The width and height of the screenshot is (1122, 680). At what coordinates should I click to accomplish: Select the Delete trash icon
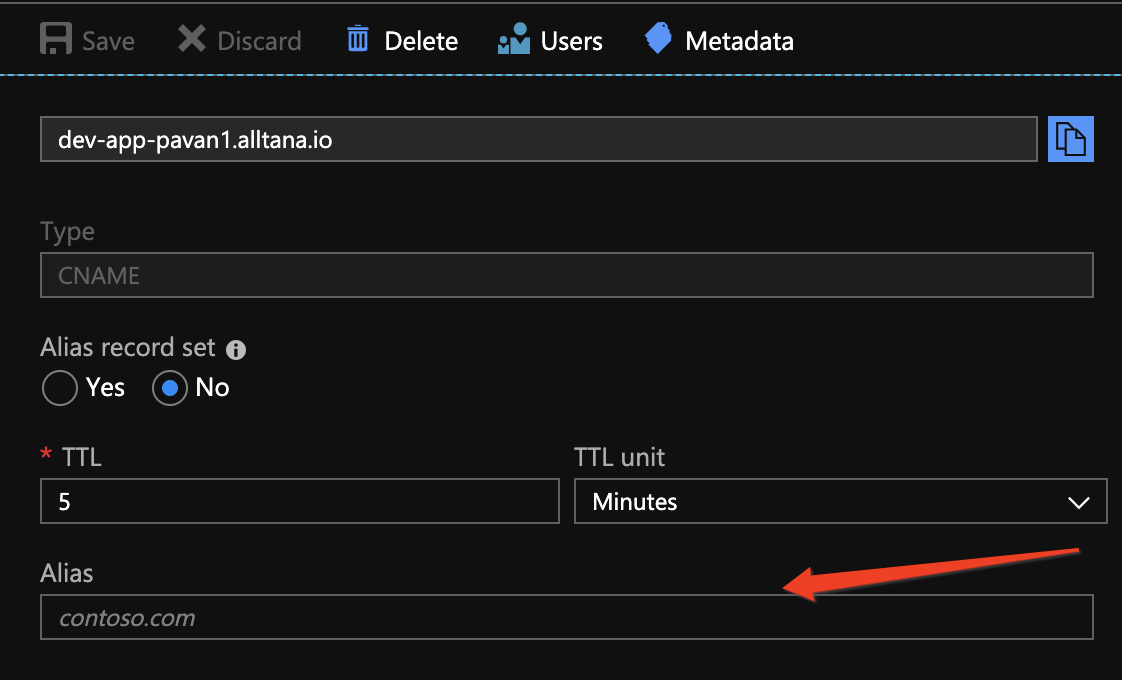(x=356, y=38)
